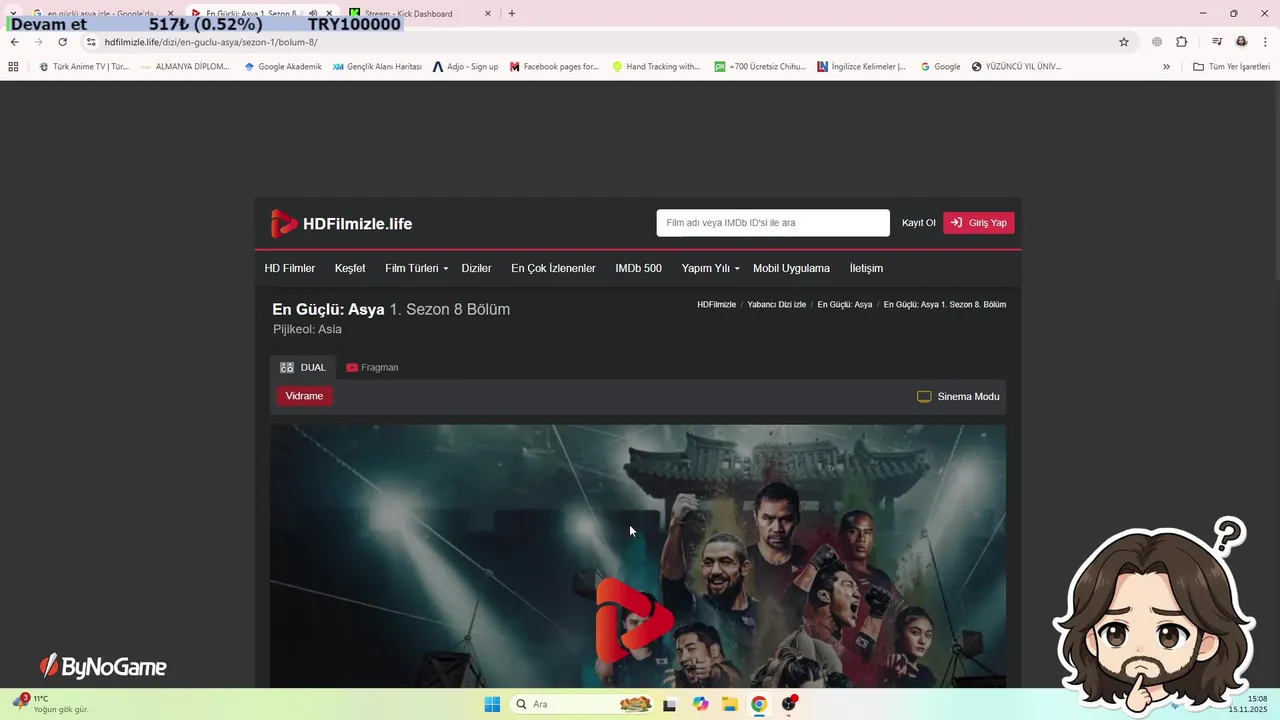Click the address bar URL field
This screenshot has height=720, width=1280.
[600, 42]
